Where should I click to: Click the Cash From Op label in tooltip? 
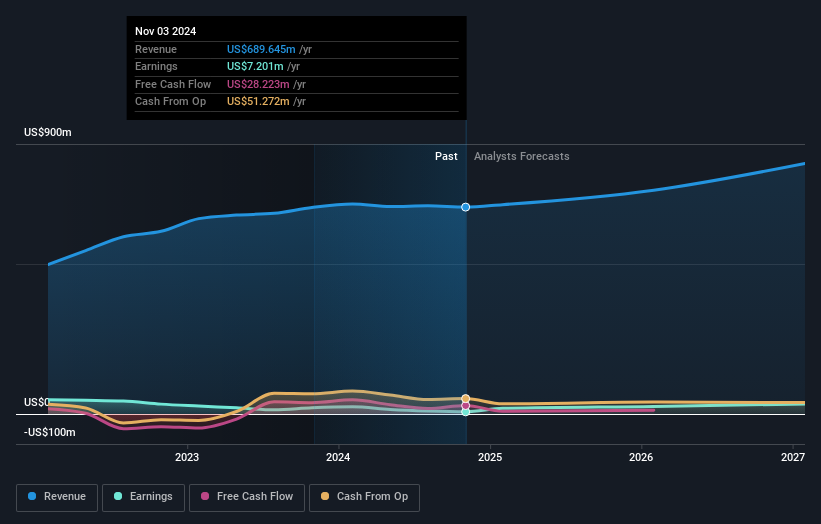click(x=170, y=102)
